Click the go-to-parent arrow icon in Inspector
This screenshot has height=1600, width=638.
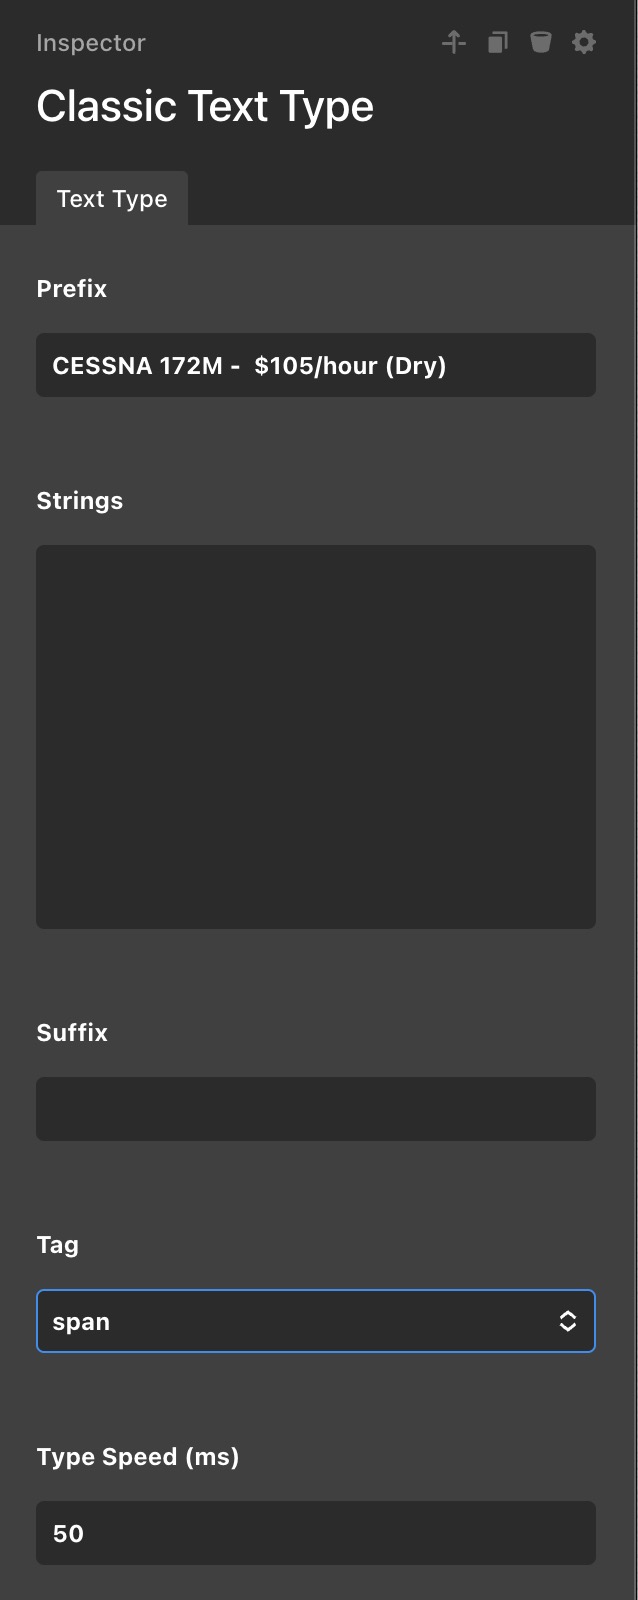point(454,42)
